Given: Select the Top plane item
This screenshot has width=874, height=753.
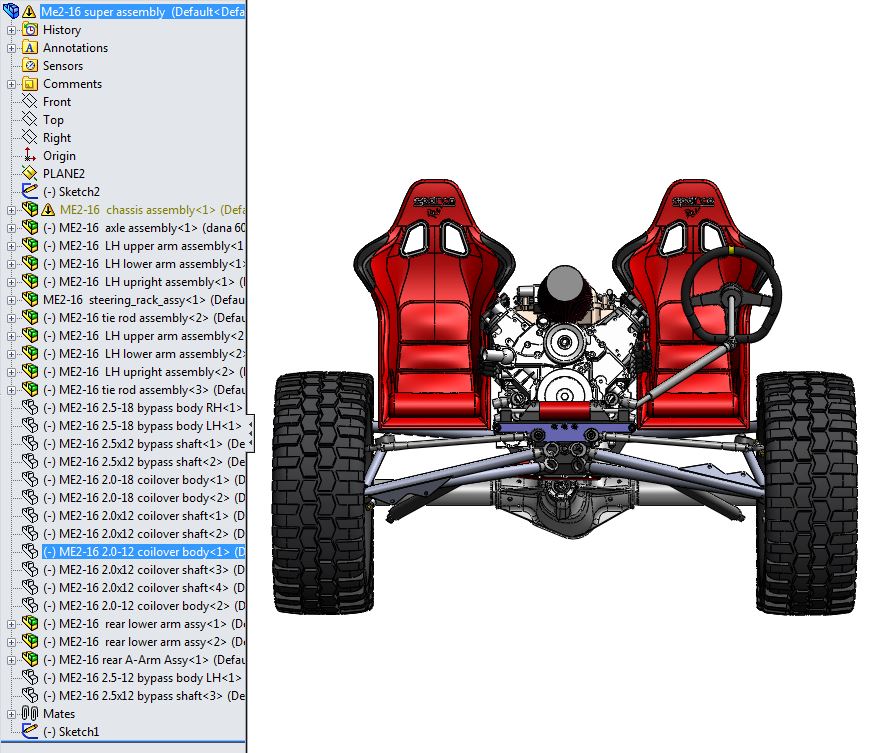Looking at the screenshot, I should tap(53, 120).
